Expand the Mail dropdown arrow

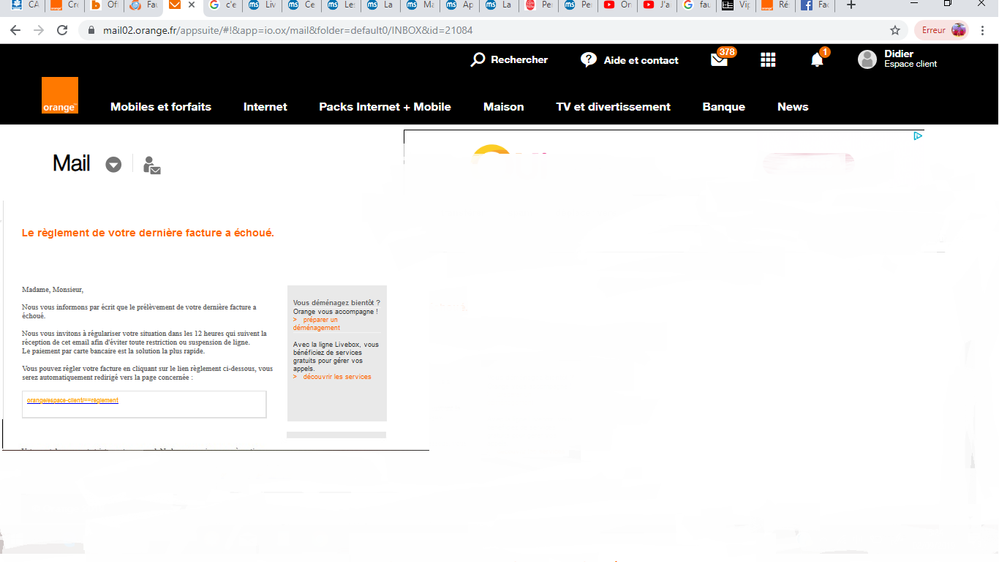(x=114, y=165)
